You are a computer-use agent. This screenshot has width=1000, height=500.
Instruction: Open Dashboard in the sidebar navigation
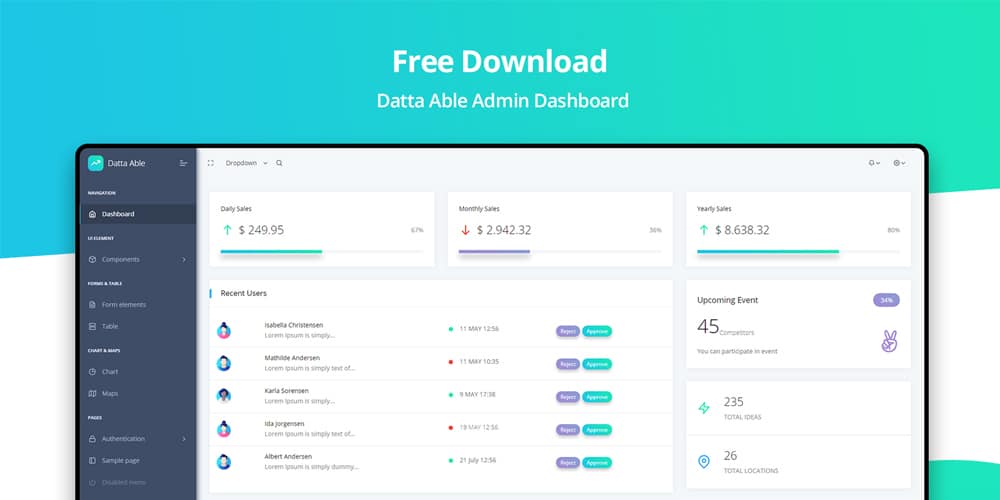pos(138,214)
